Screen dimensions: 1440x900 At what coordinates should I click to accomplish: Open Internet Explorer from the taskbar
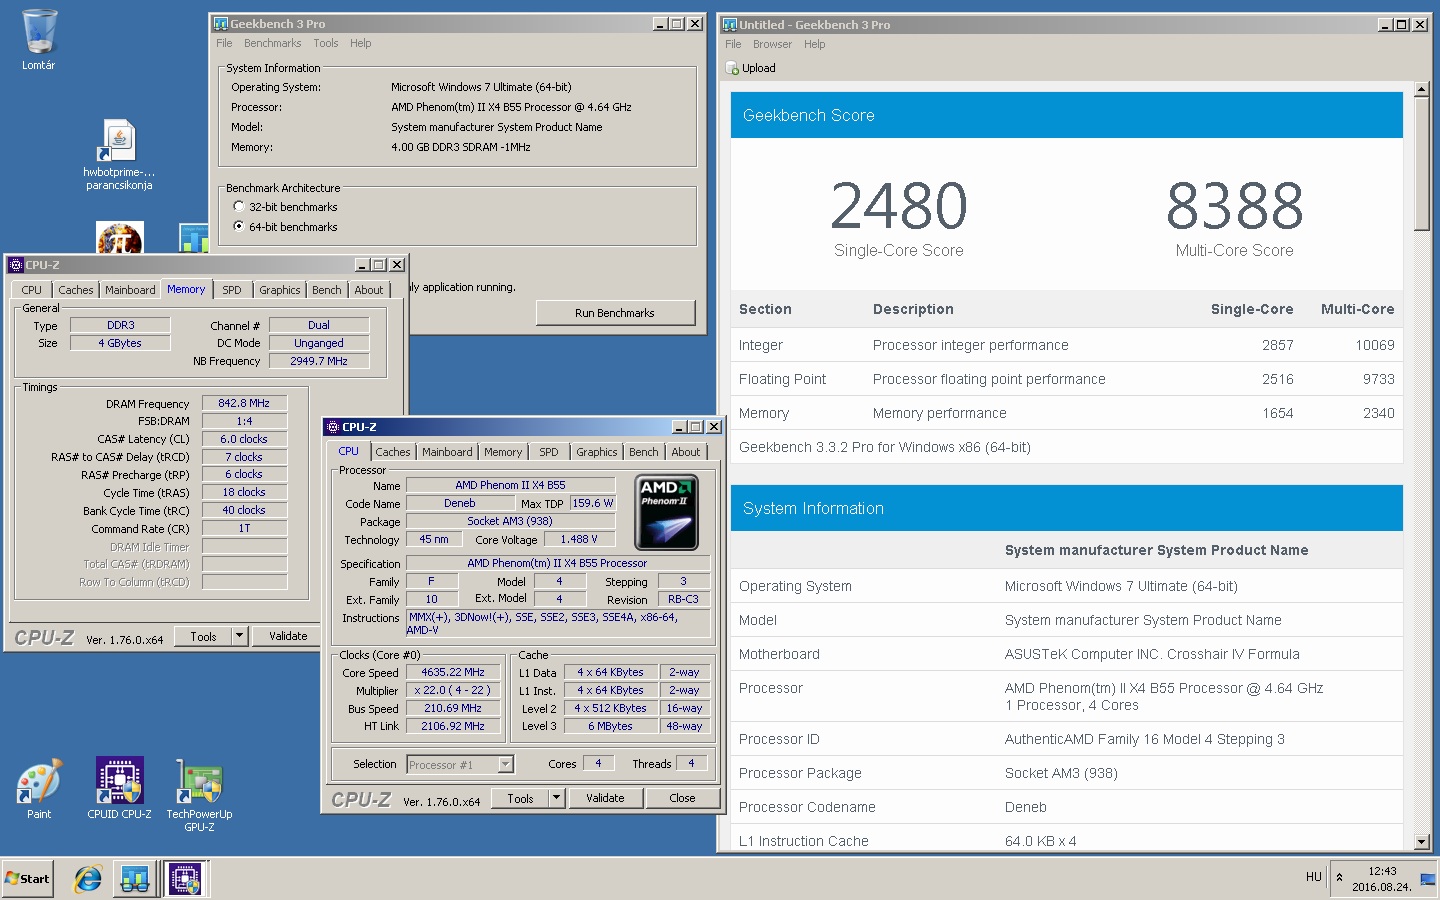[88, 879]
